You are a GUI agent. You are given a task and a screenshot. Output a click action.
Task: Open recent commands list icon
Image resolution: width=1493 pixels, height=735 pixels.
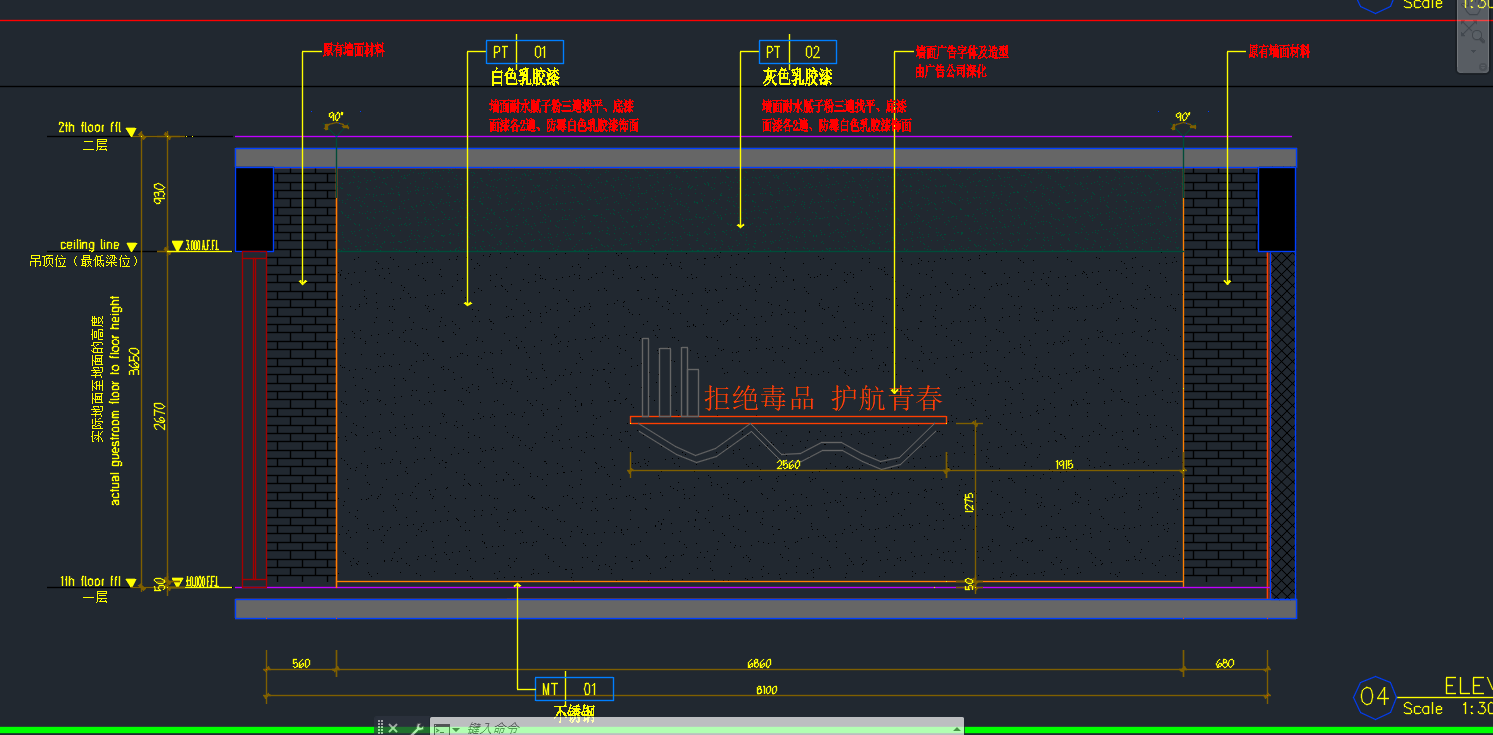(445, 729)
